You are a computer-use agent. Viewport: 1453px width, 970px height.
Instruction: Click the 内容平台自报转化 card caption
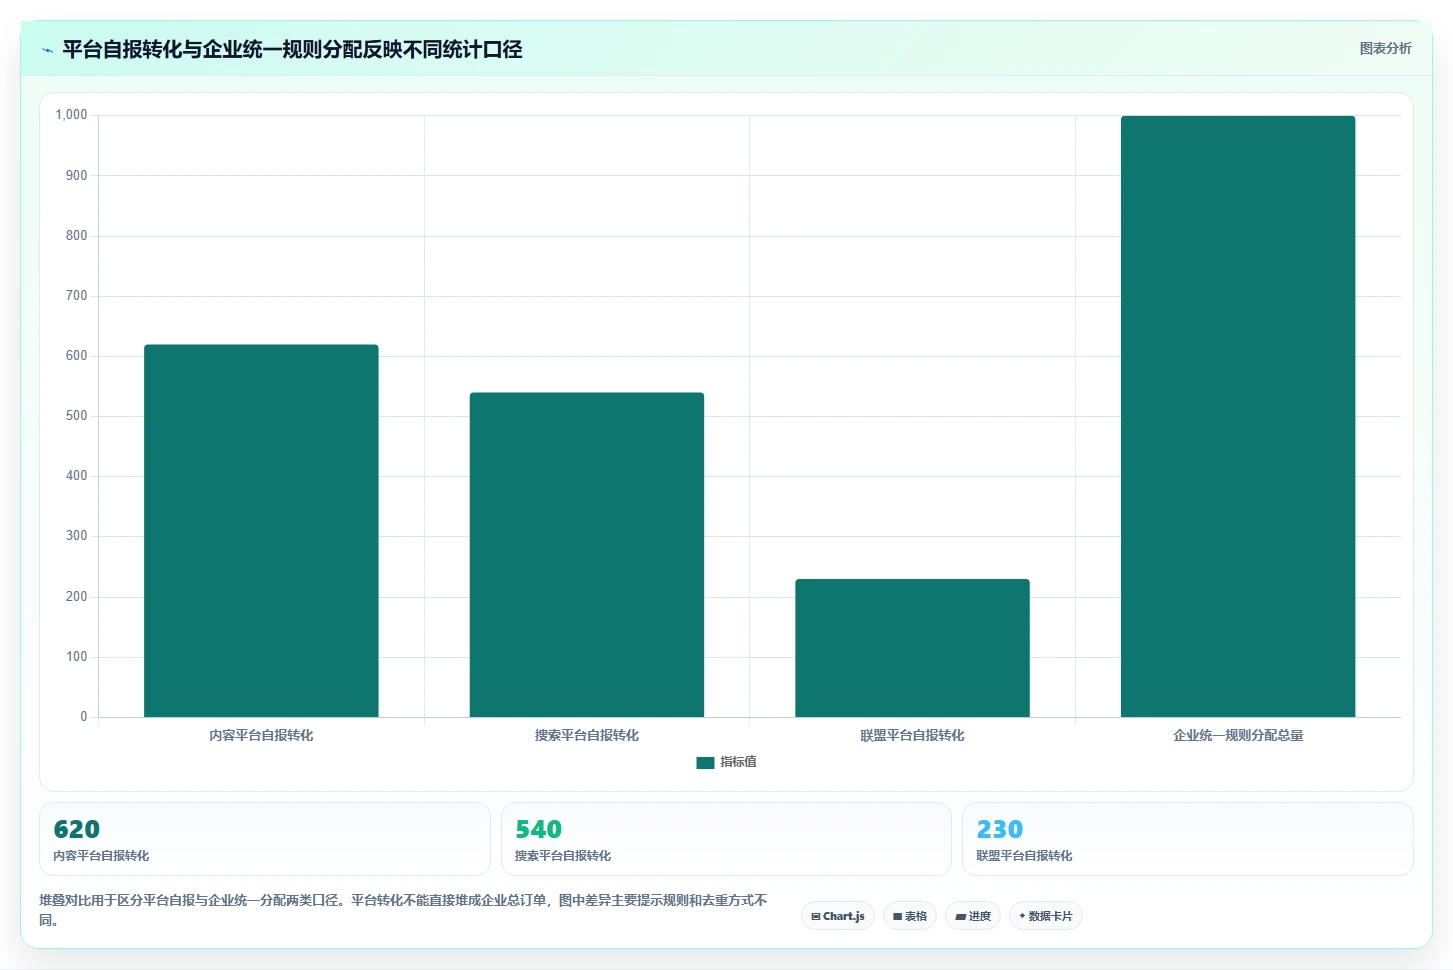click(101, 856)
